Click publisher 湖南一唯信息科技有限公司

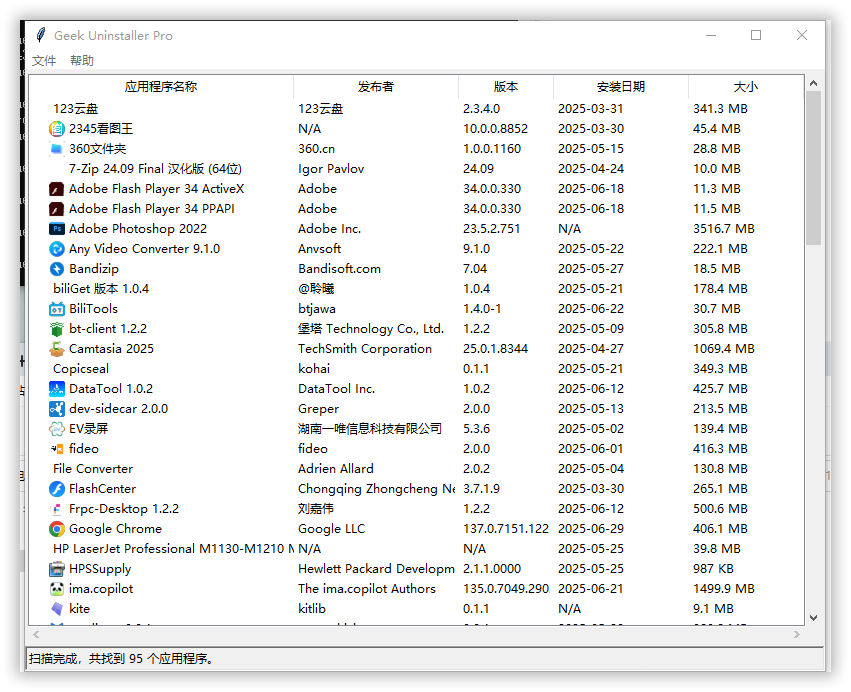[370, 429]
